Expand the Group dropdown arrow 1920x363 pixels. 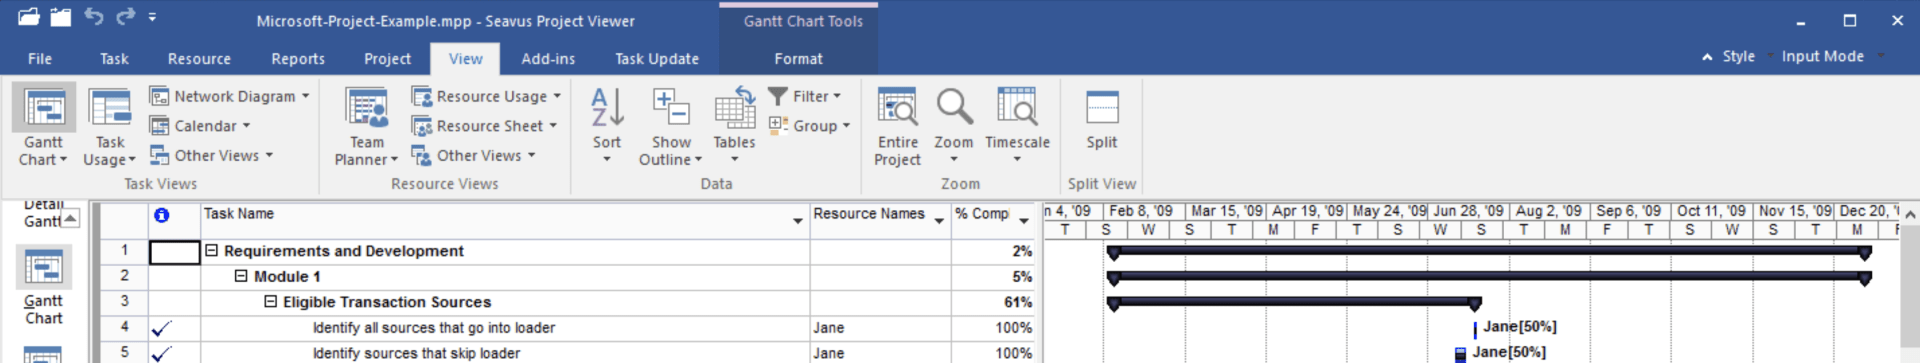846,125
